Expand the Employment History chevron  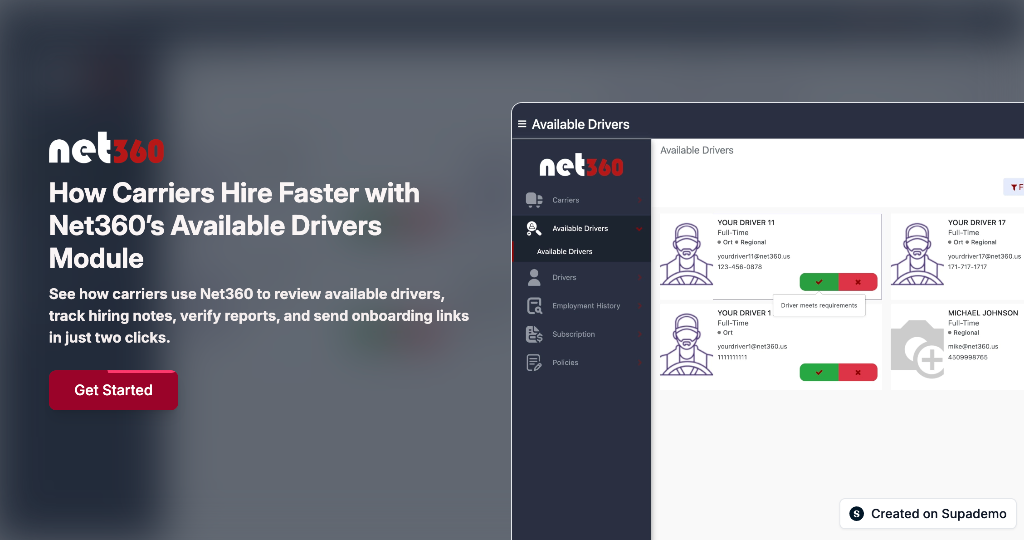639,306
